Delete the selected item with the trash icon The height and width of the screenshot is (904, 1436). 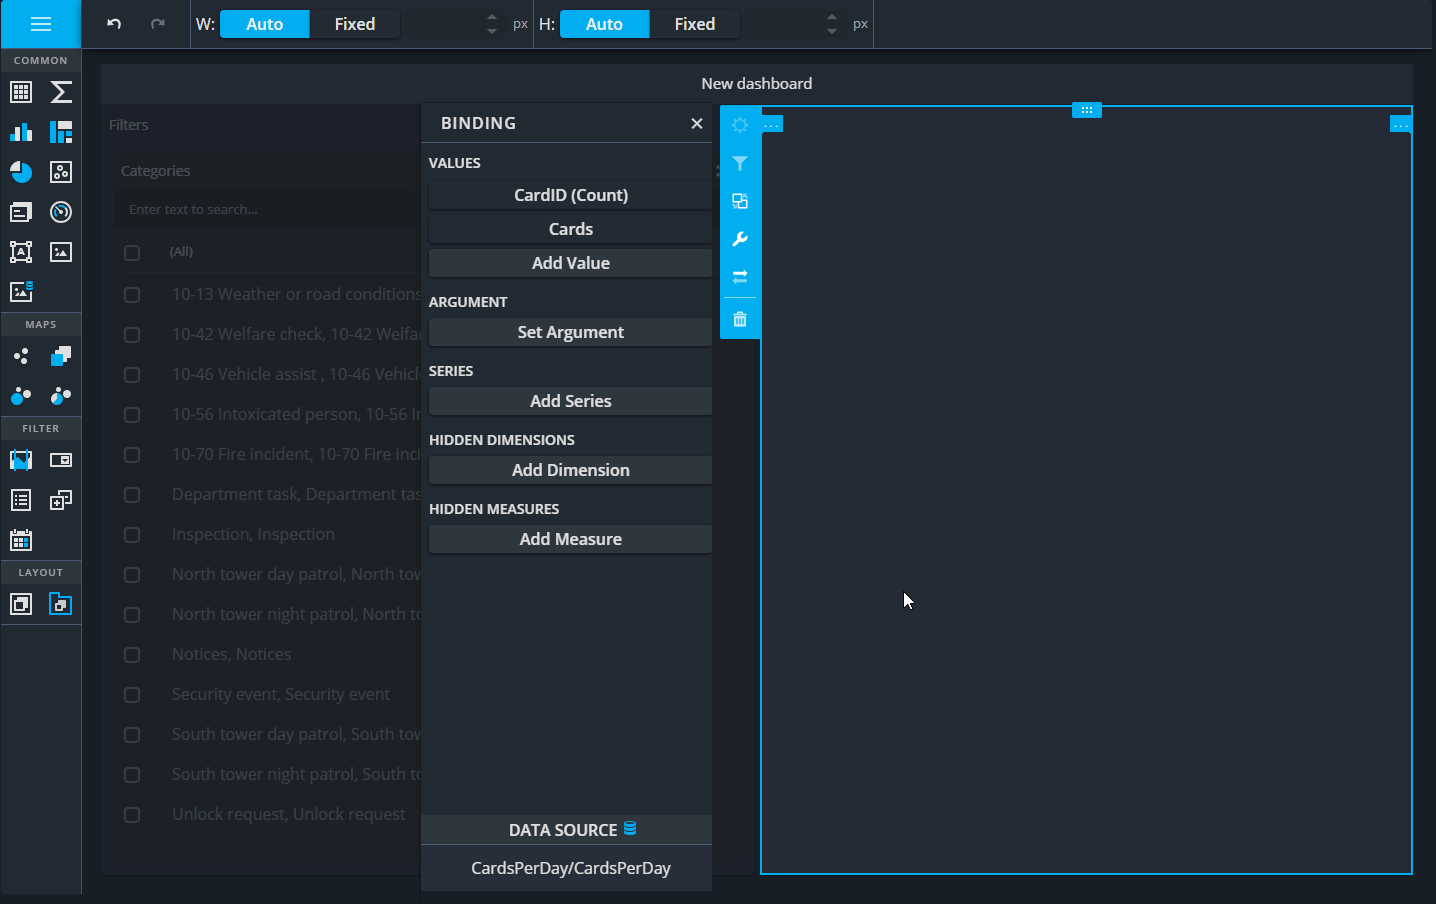(x=740, y=319)
